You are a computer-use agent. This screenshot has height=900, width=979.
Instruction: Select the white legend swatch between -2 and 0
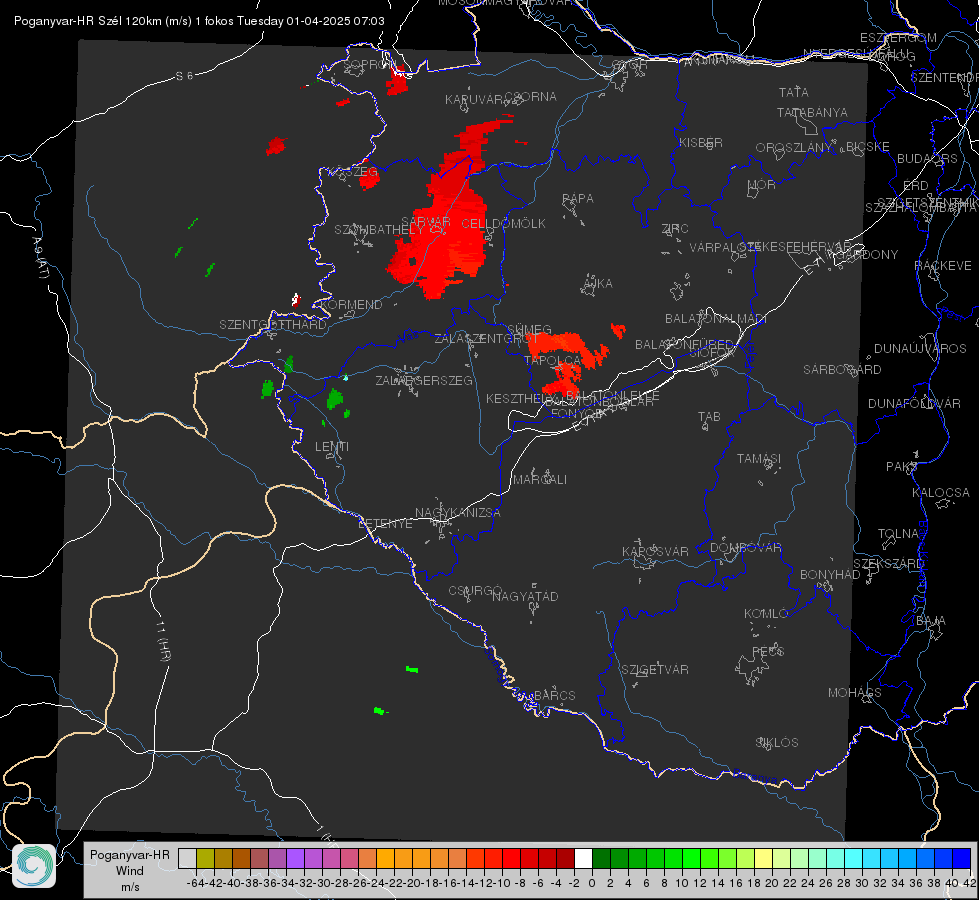tap(583, 858)
